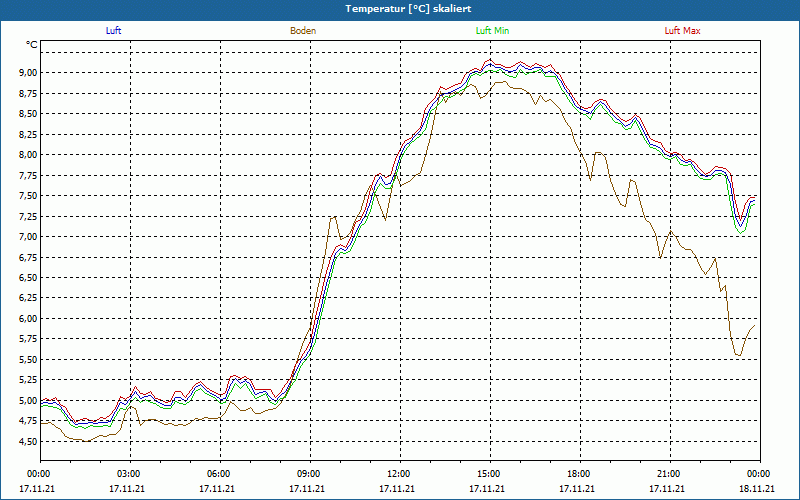Click the 6,00 y-axis value
Screen dimensions: 800x500
[28, 318]
